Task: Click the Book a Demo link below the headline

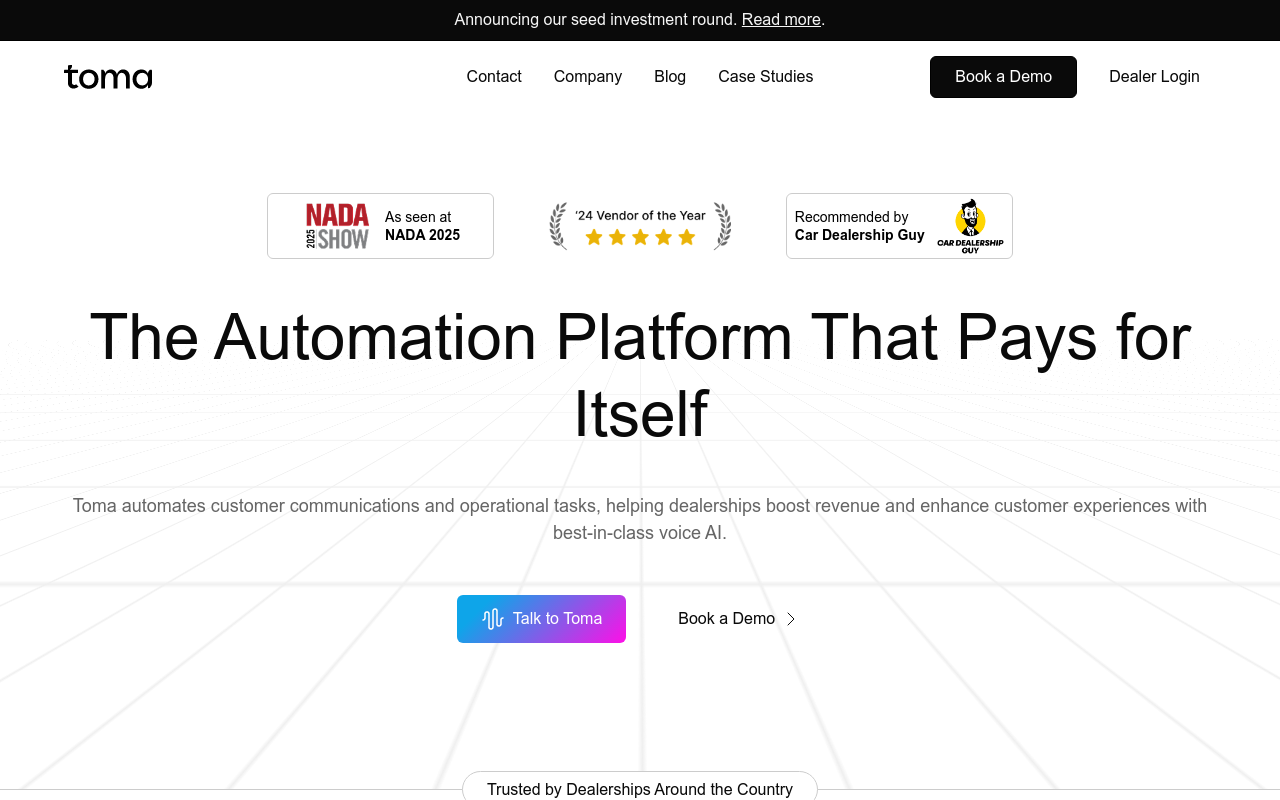Action: coord(736,619)
